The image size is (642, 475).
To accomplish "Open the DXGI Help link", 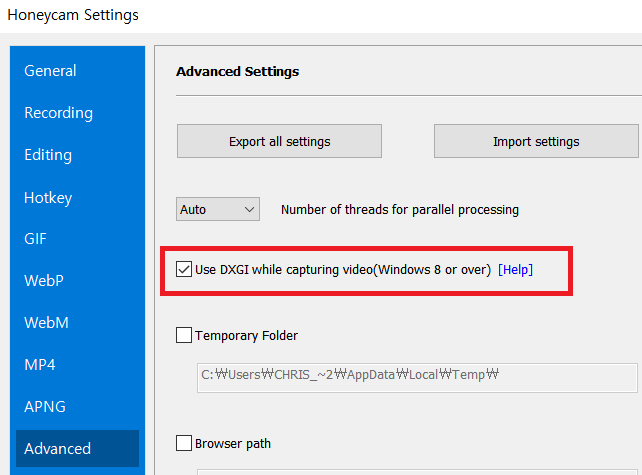I will [x=515, y=269].
